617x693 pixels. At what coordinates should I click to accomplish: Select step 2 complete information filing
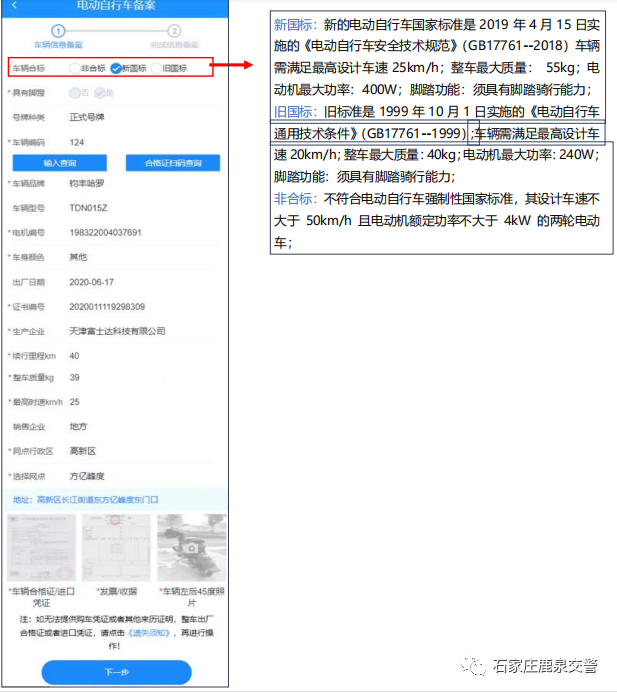175,37
